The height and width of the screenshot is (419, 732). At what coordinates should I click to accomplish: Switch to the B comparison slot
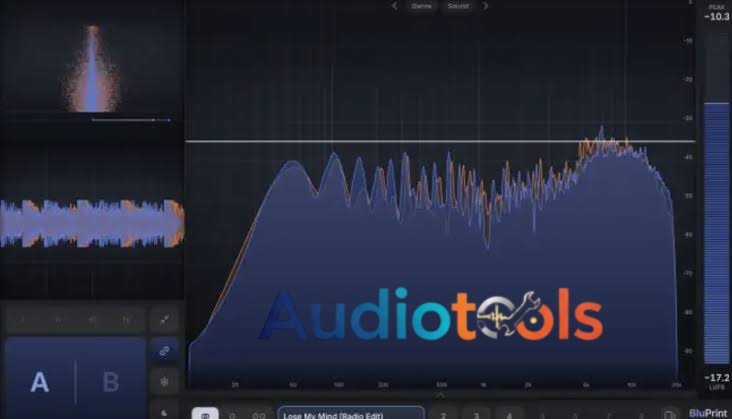[111, 382]
